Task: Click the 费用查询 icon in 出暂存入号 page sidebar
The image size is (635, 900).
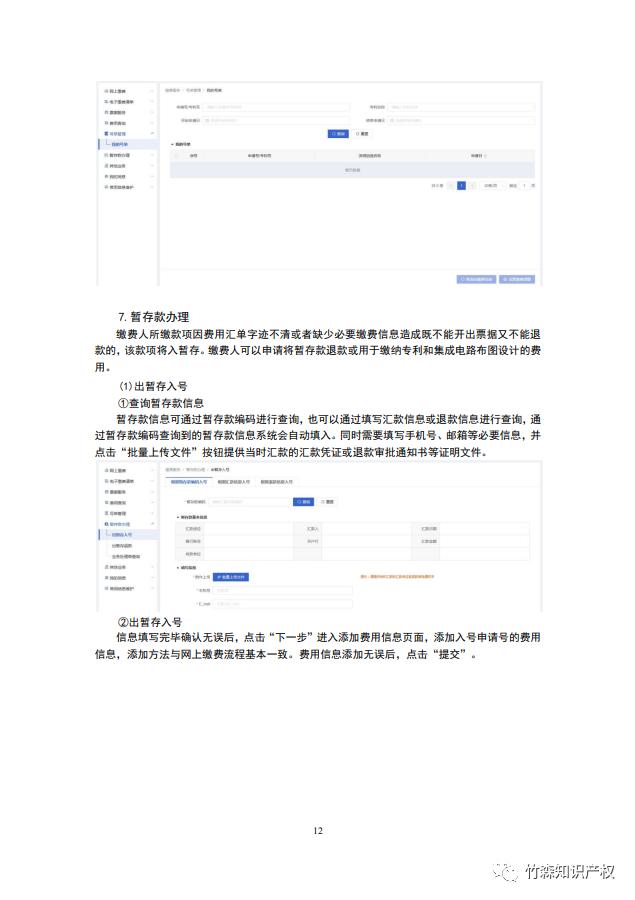Action: coord(106,502)
